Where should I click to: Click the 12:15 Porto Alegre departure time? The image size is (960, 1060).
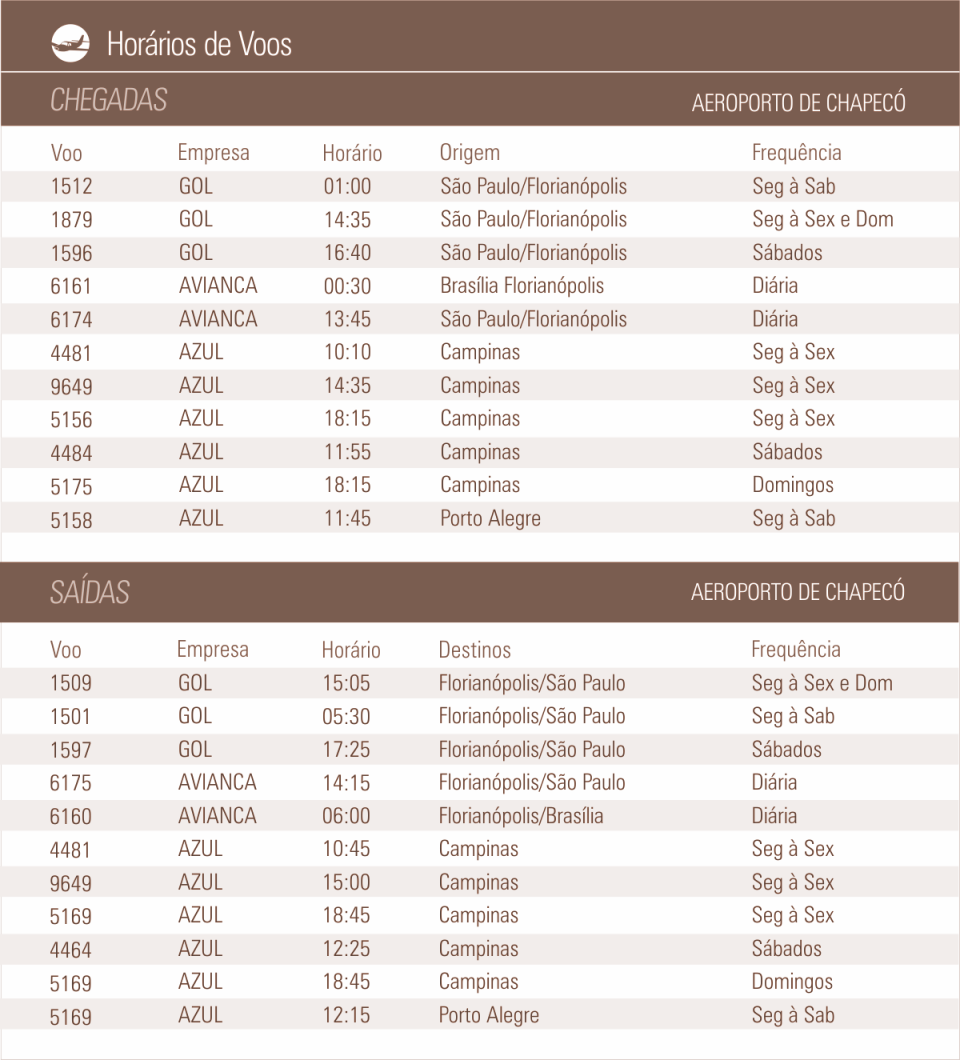pyautogui.click(x=346, y=1015)
